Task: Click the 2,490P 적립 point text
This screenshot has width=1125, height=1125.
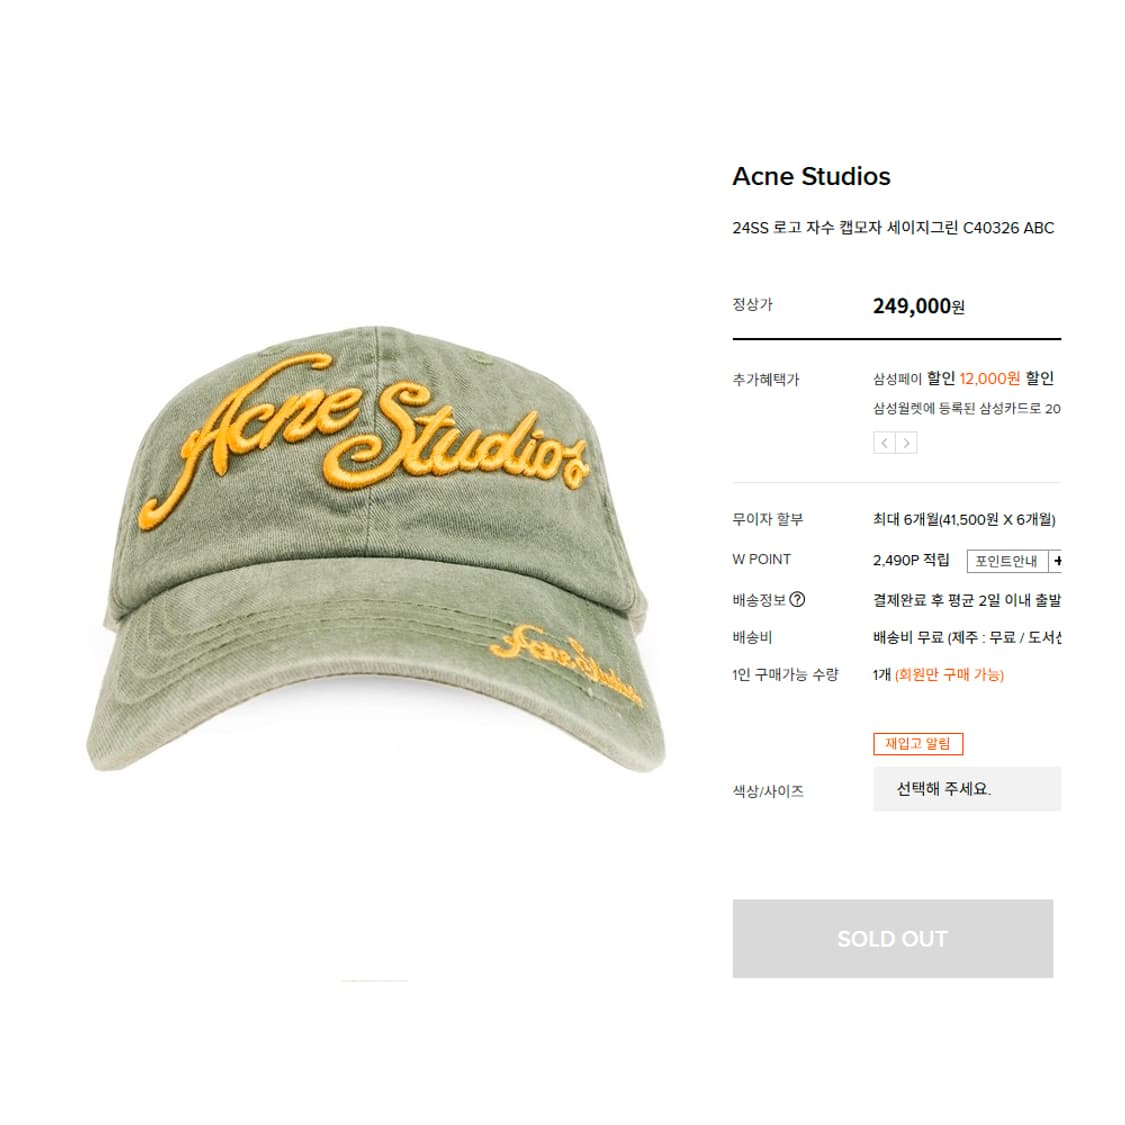Action: [910, 560]
